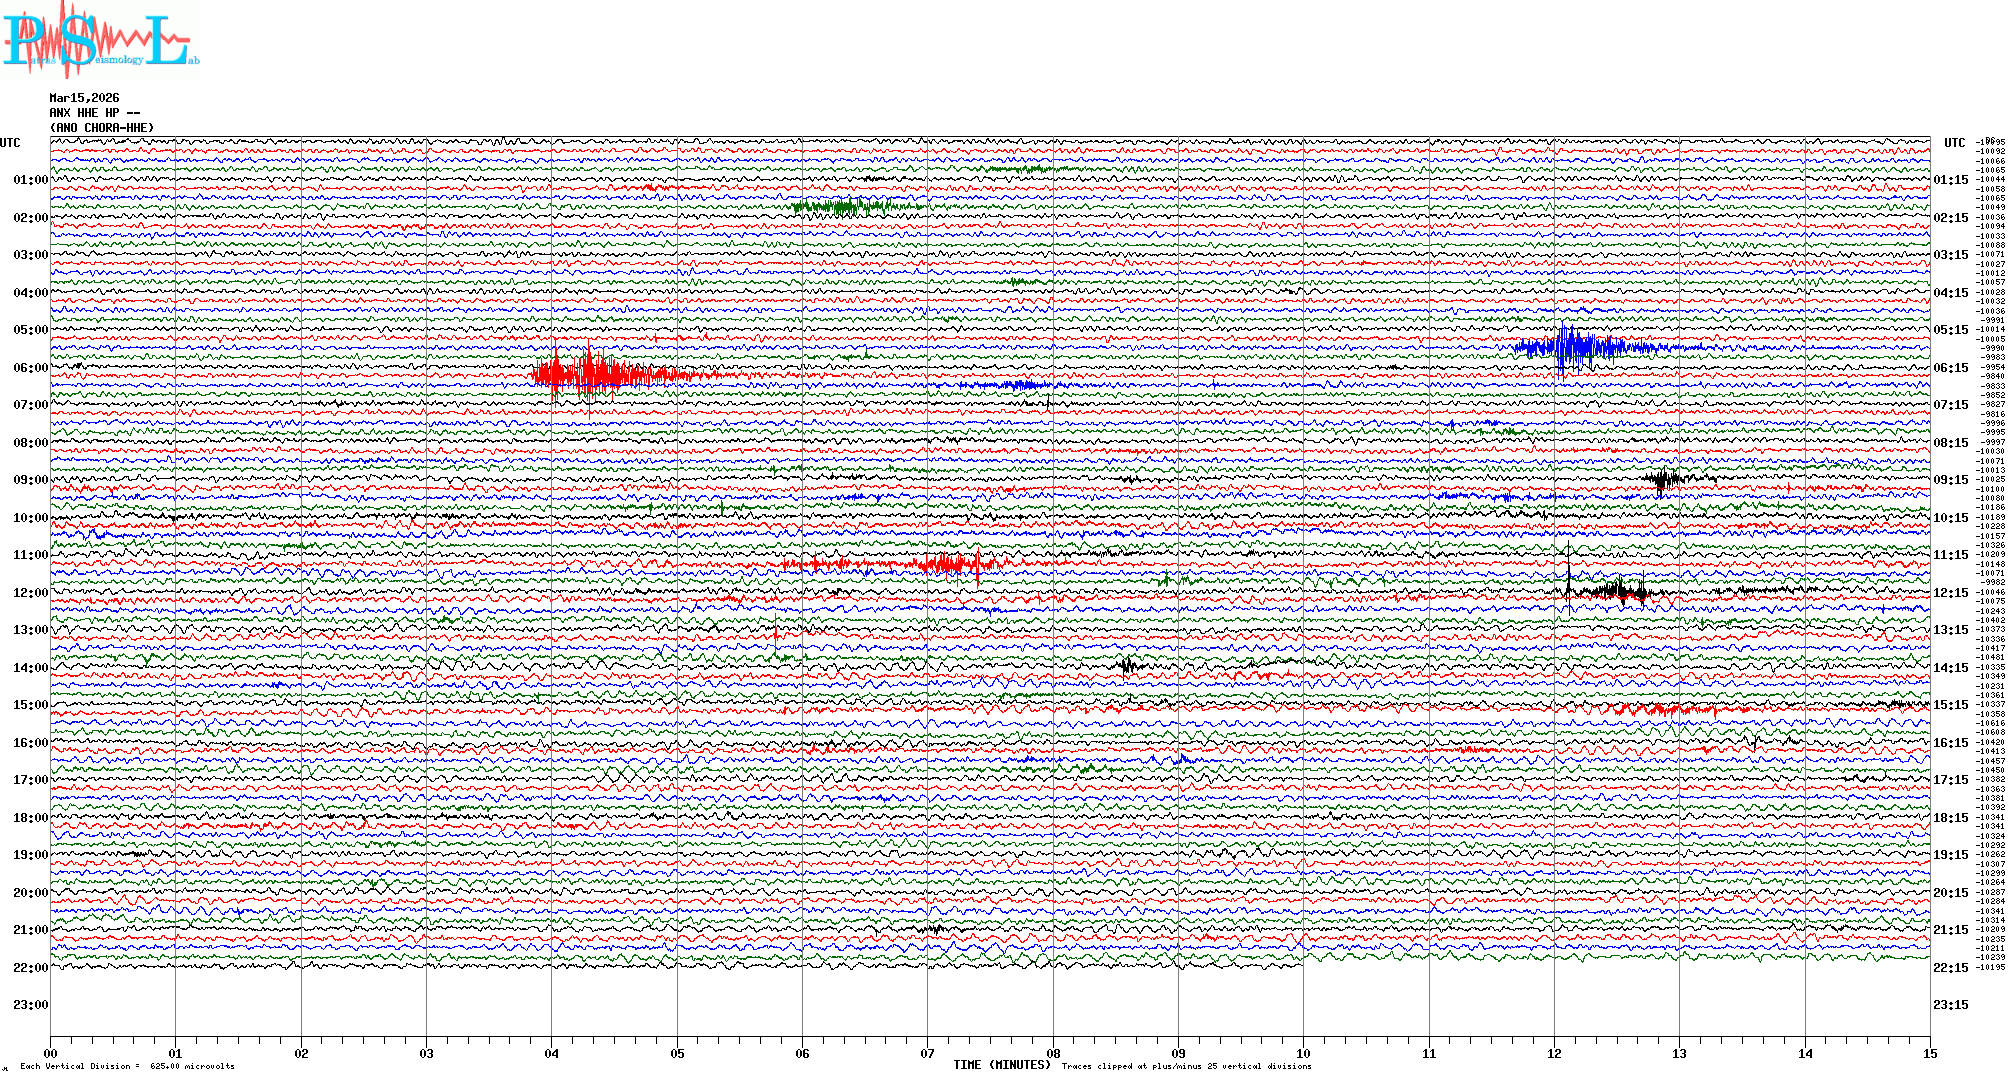Click the black event on the 12:00 trace

(x=1620, y=590)
